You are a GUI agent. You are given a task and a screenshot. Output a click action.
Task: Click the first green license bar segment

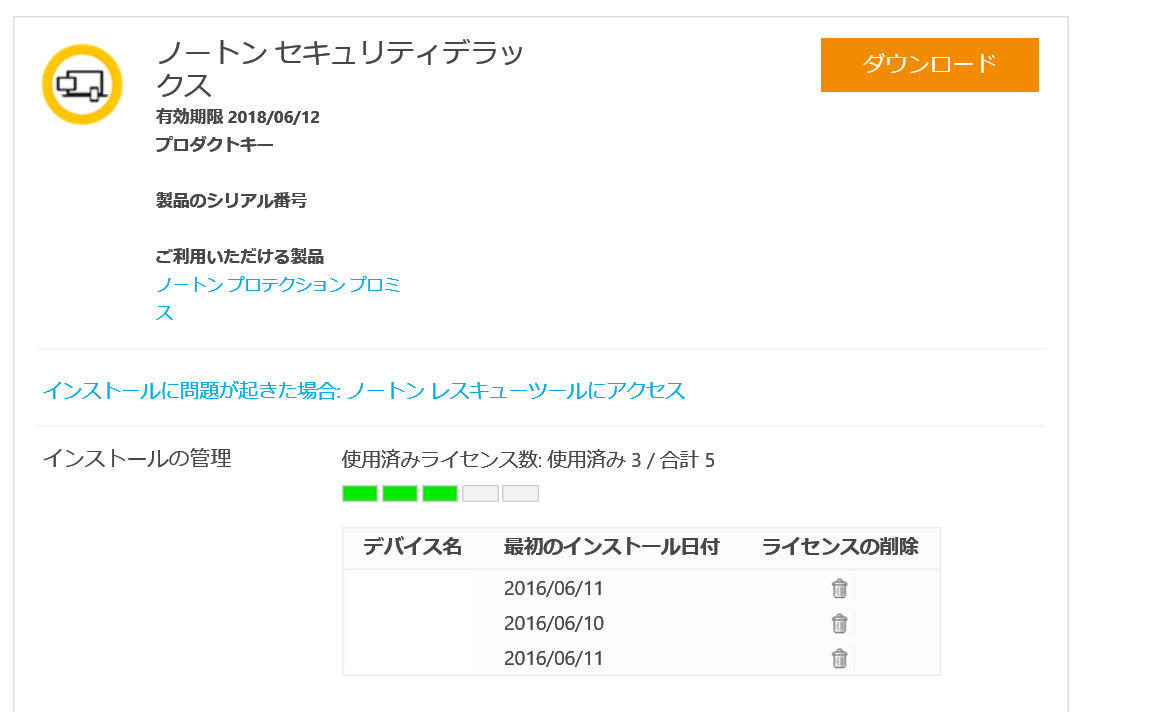(x=360, y=493)
